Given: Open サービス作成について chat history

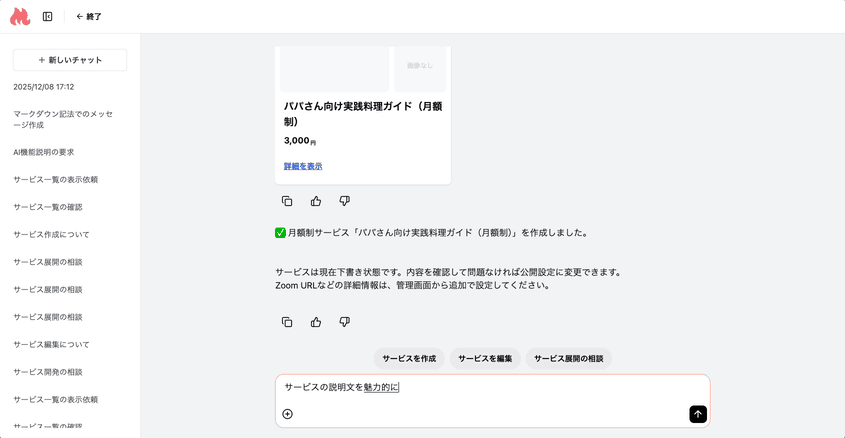Looking at the screenshot, I should 51,235.
